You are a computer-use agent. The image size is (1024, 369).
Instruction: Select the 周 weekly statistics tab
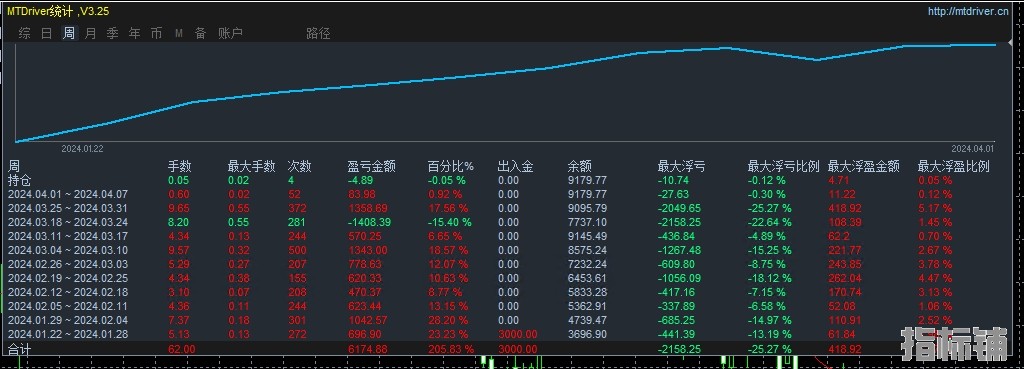69,33
